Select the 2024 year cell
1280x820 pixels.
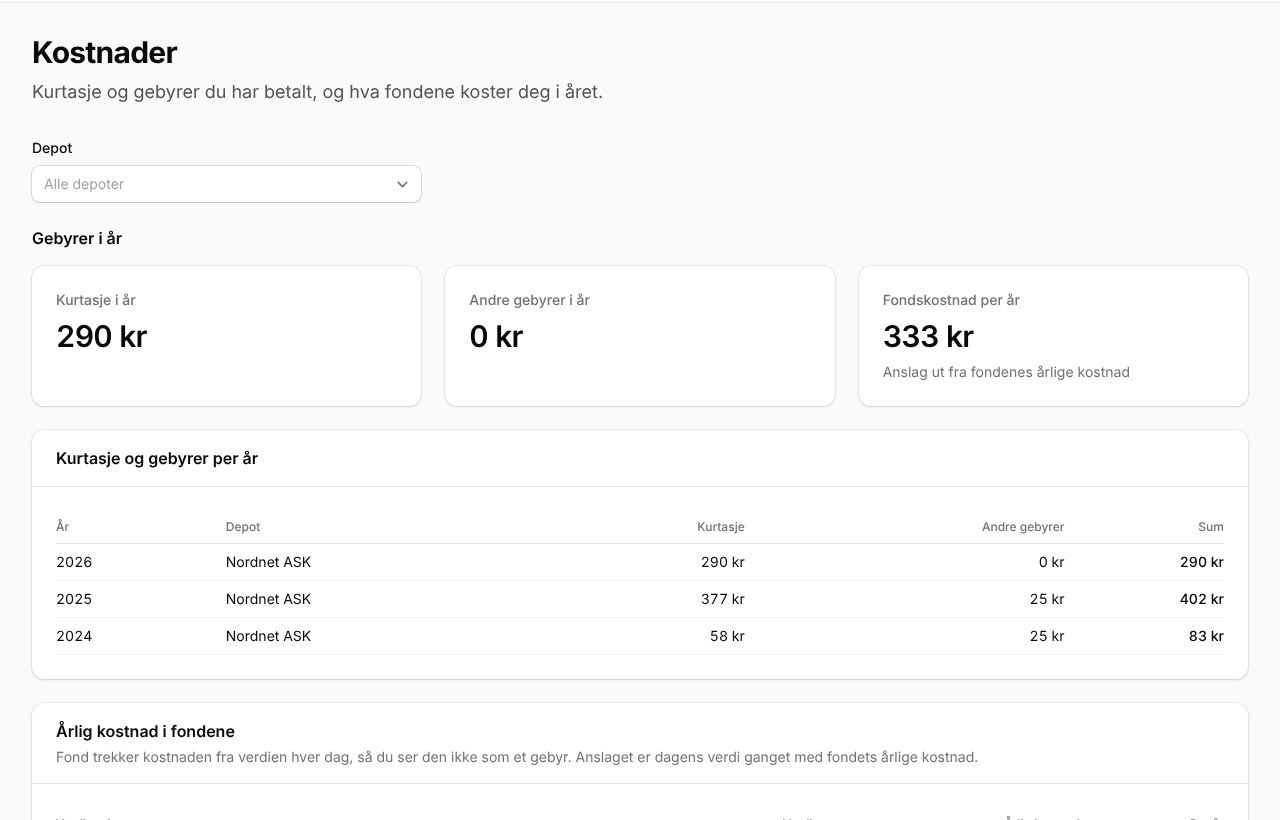point(74,636)
